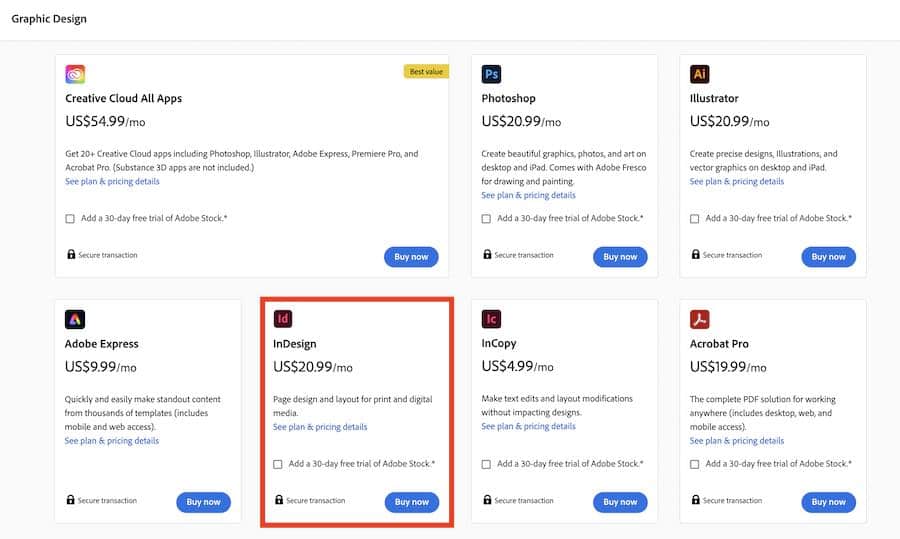See plan & pricing details for Adobe Express

coord(112,441)
